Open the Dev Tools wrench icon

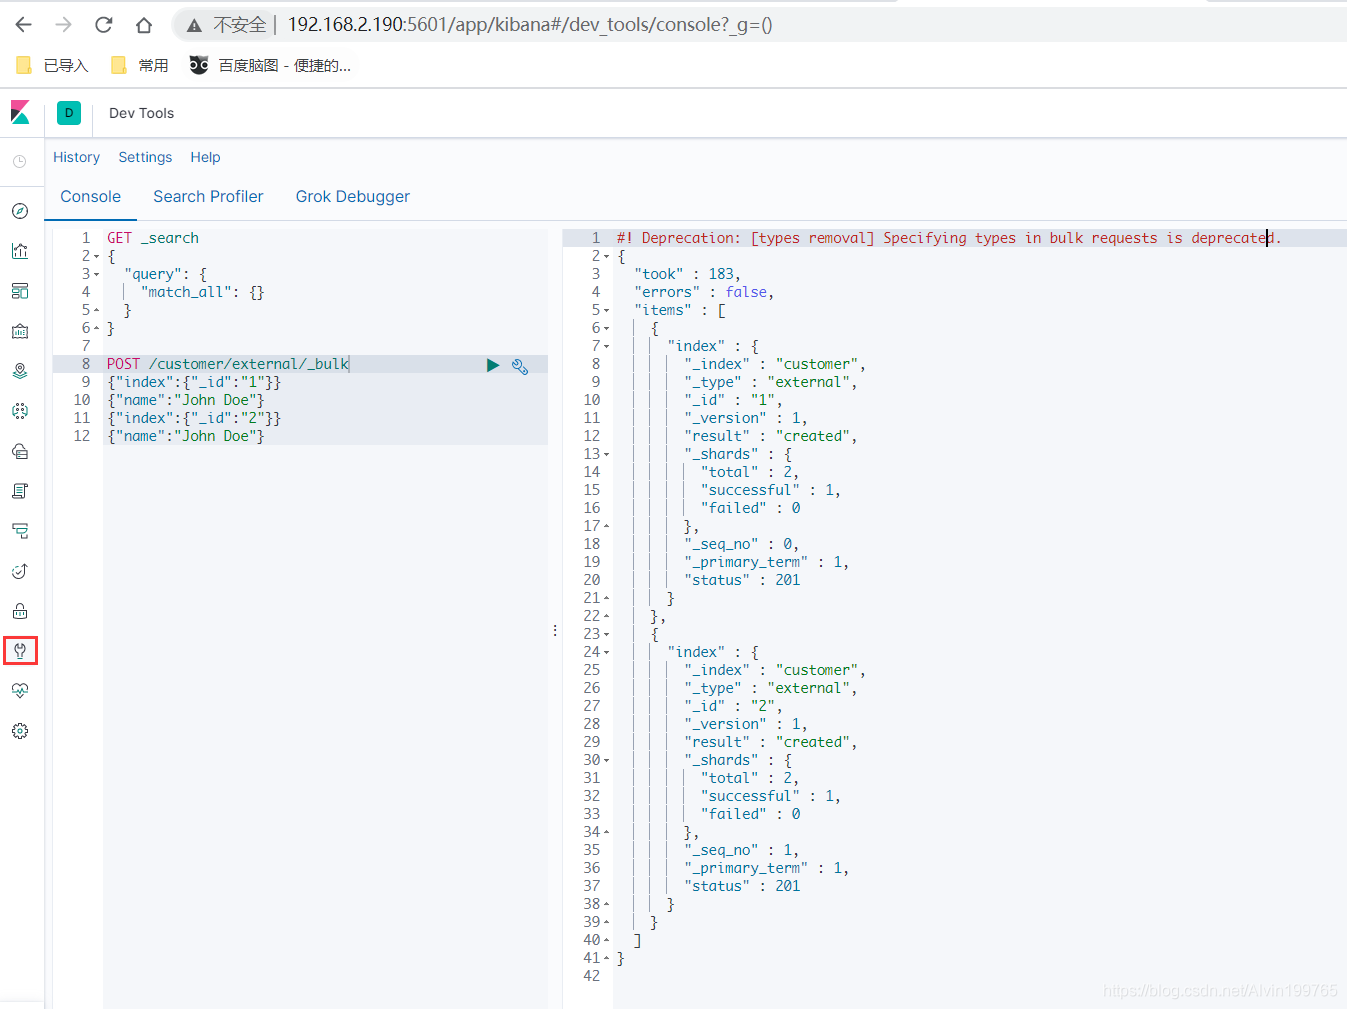point(20,651)
